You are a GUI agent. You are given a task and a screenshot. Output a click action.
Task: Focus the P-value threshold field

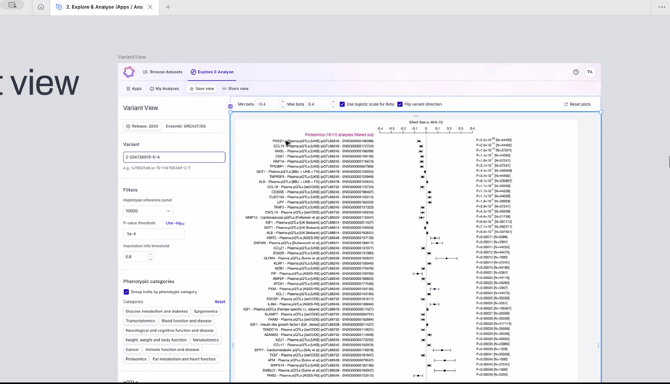pos(153,234)
